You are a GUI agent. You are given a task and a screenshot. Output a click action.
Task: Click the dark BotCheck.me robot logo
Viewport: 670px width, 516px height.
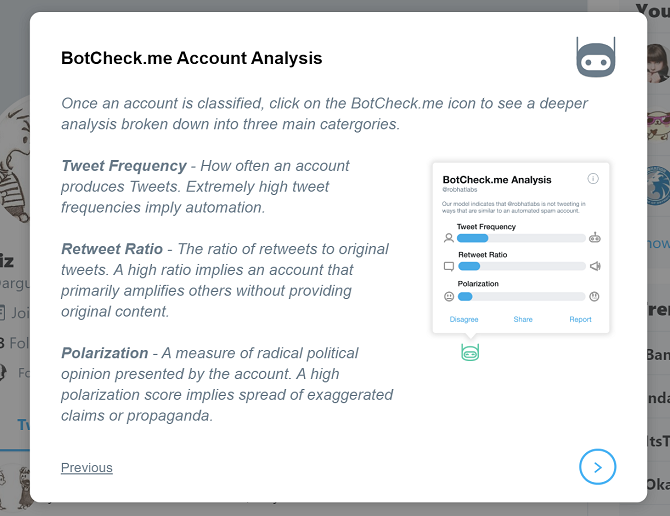tap(596, 57)
